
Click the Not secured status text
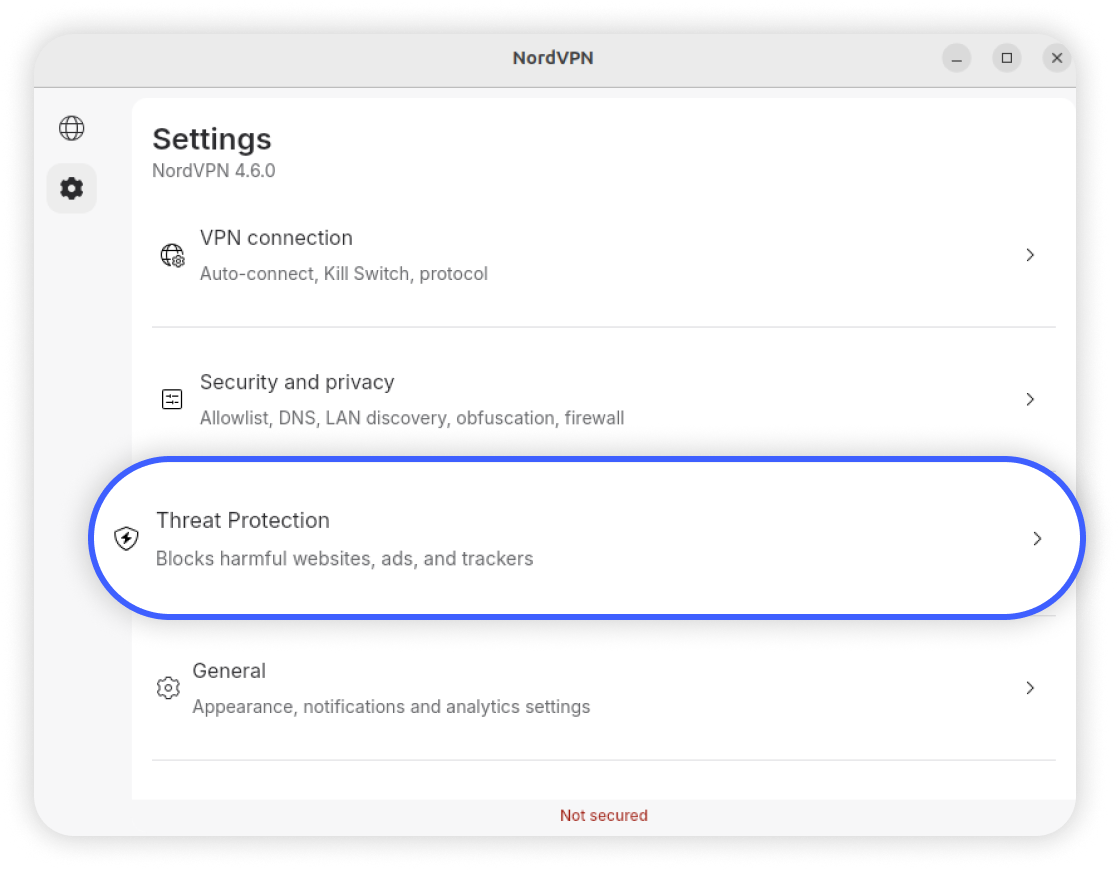point(604,815)
